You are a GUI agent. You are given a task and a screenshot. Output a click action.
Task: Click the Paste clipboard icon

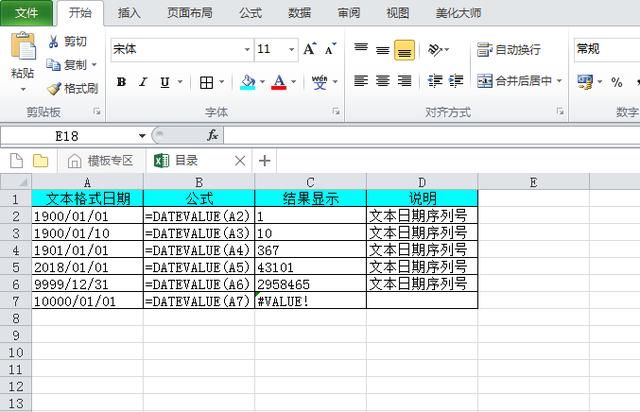click(x=22, y=46)
